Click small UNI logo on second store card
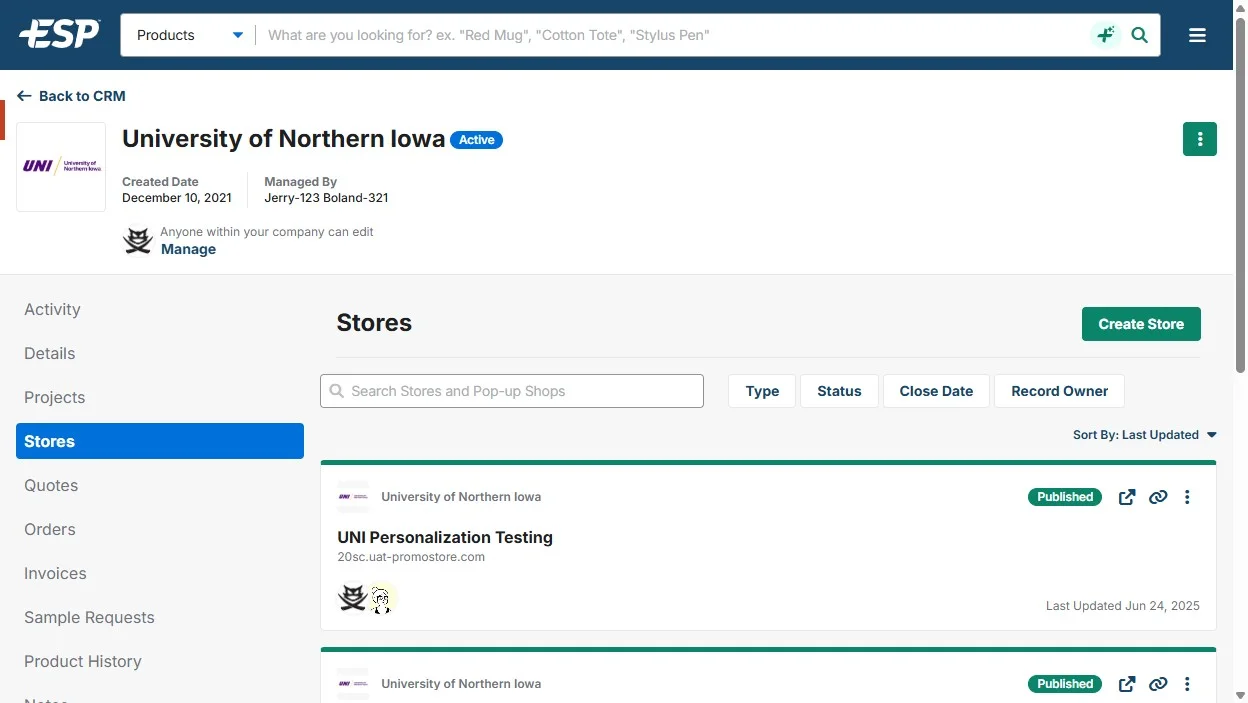Image resolution: width=1248 pixels, height=703 pixels. click(x=353, y=684)
